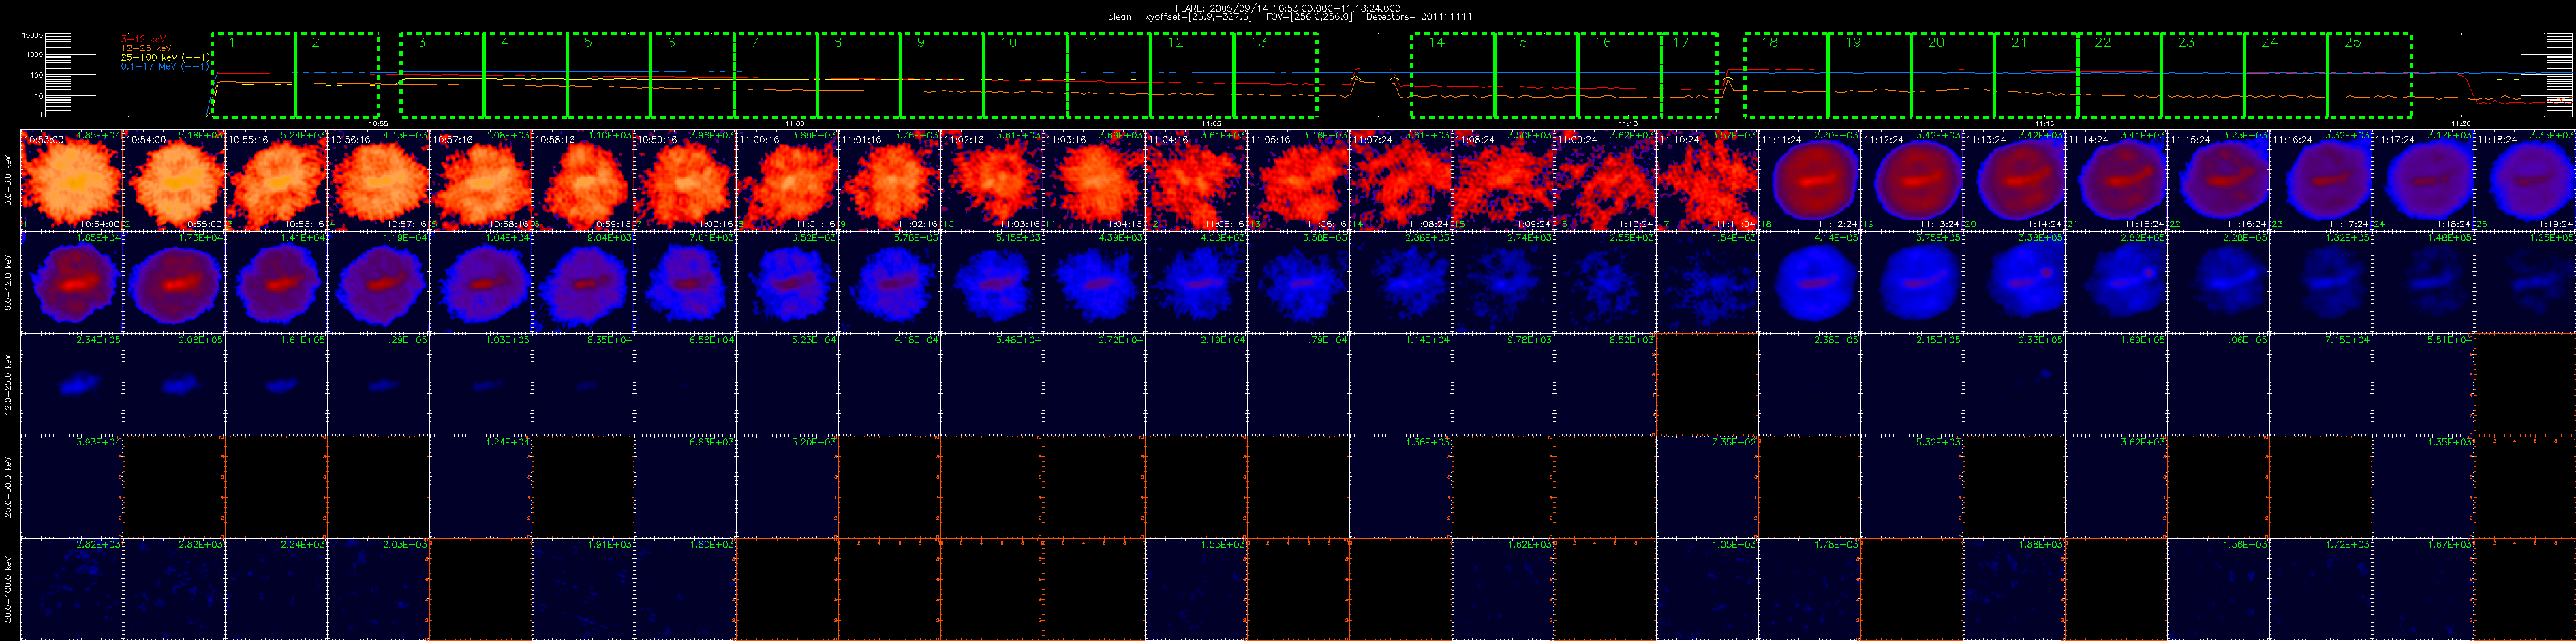Click the narrow interval 17 on the light curve
This screenshot has width=2576, height=641.
pyautogui.click(x=1689, y=75)
